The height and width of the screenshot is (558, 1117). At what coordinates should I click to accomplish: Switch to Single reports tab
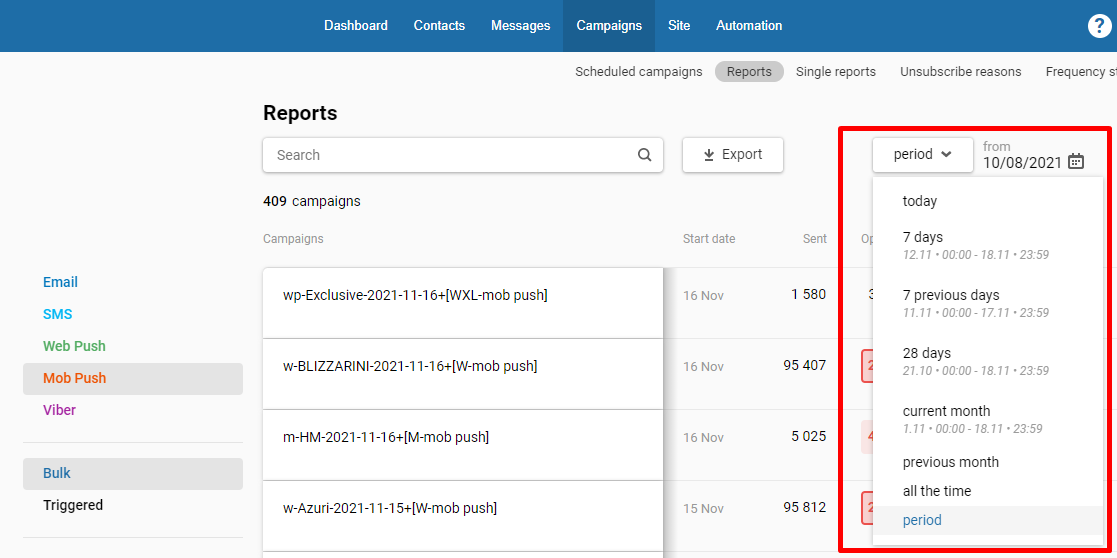click(836, 72)
